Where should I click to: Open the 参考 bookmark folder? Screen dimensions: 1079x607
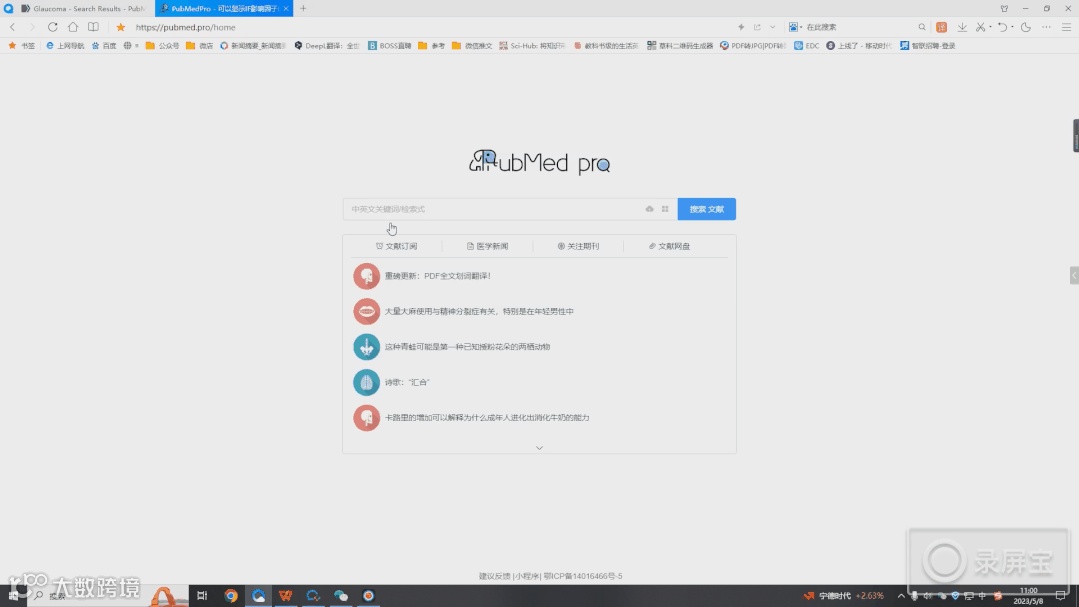[x=431, y=45]
